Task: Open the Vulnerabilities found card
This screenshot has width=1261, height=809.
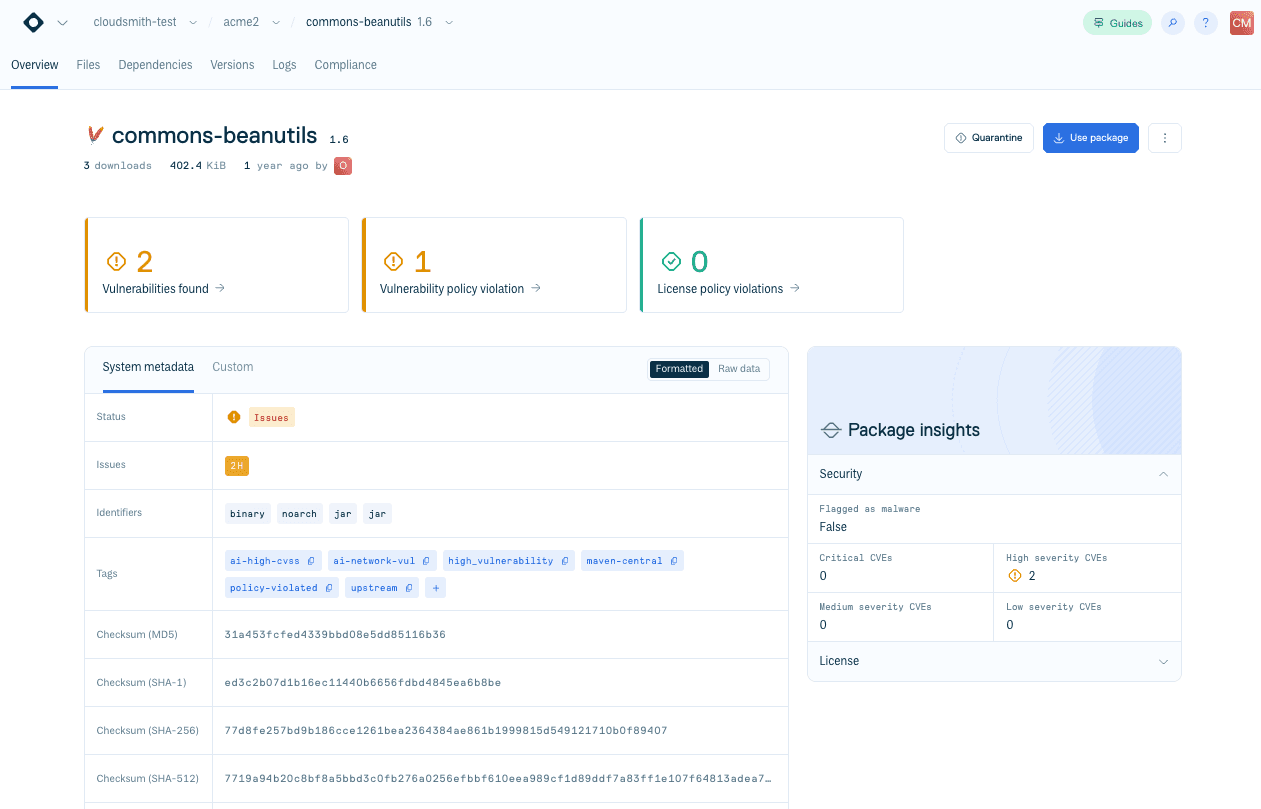Action: pyautogui.click(x=217, y=265)
